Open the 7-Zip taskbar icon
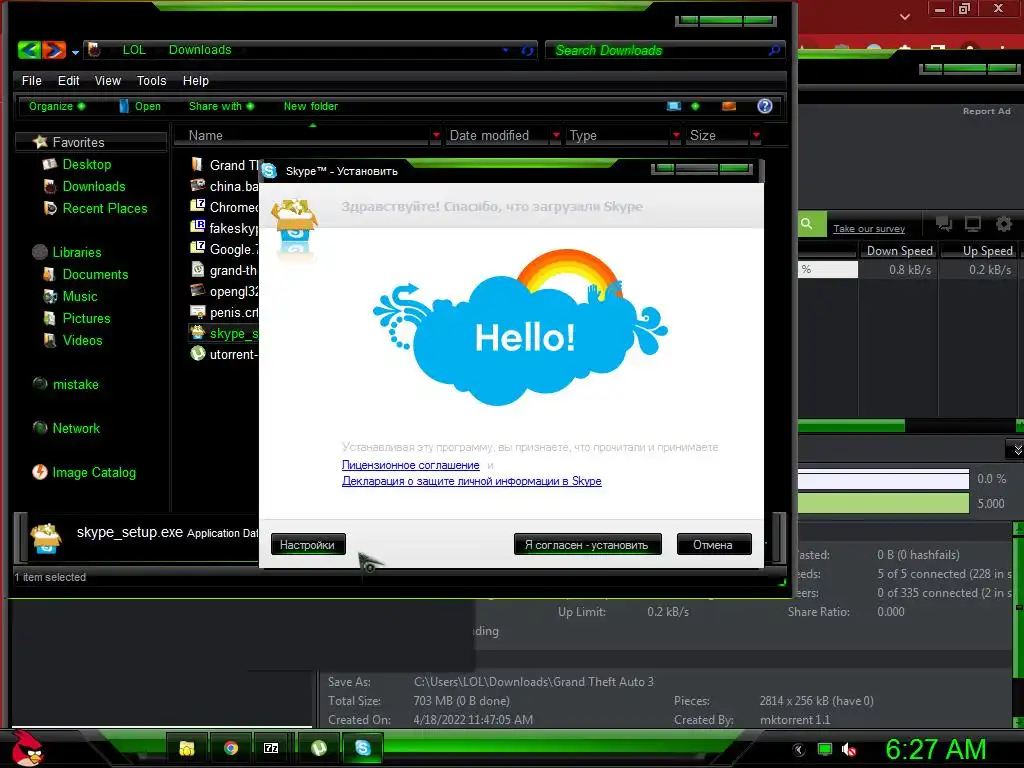 pos(271,748)
